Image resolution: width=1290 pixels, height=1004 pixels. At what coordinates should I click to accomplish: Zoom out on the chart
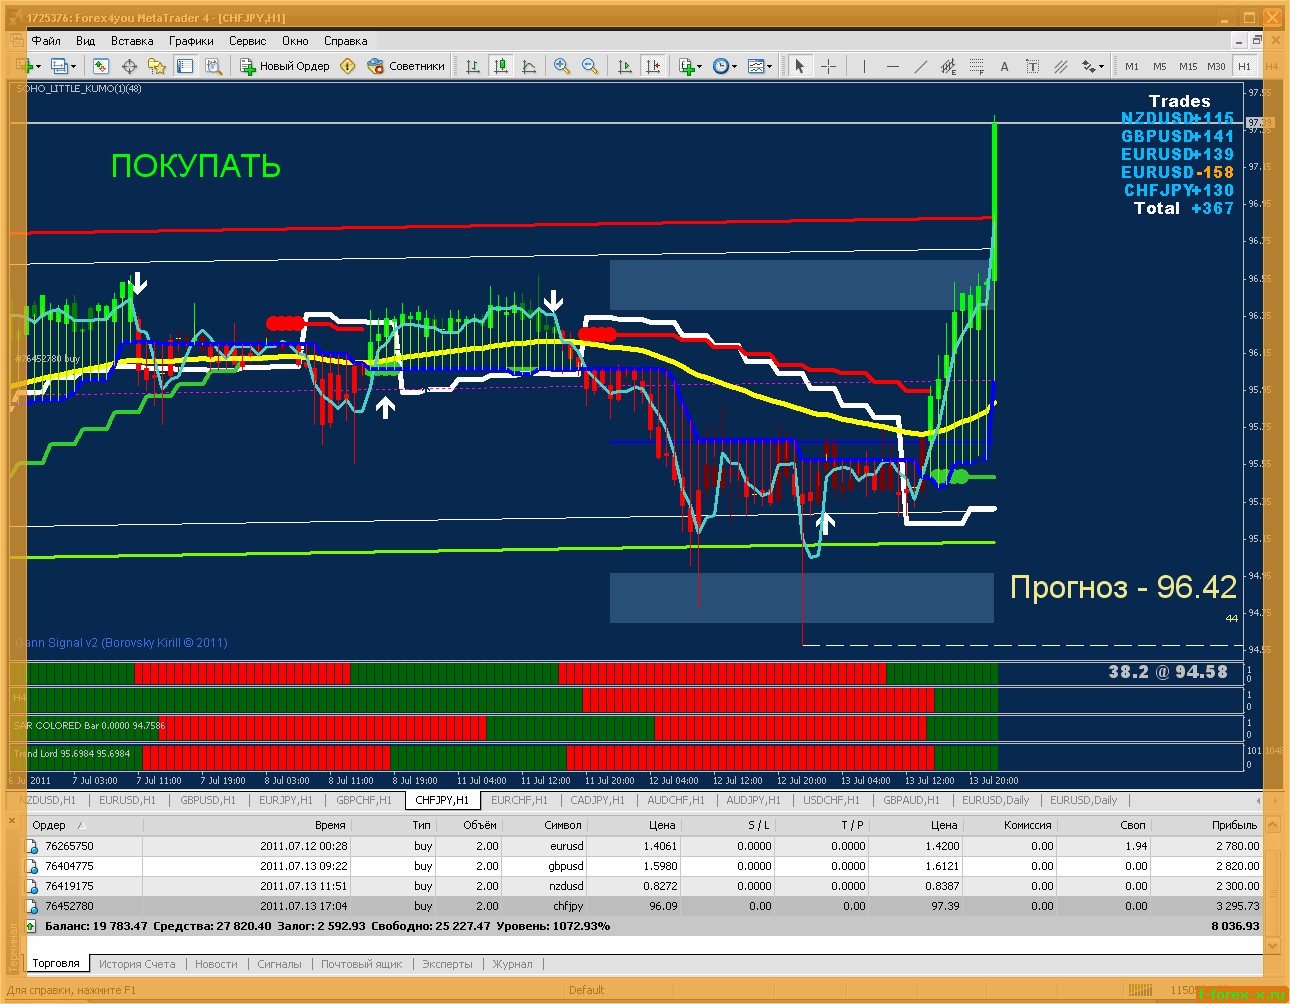[590, 66]
